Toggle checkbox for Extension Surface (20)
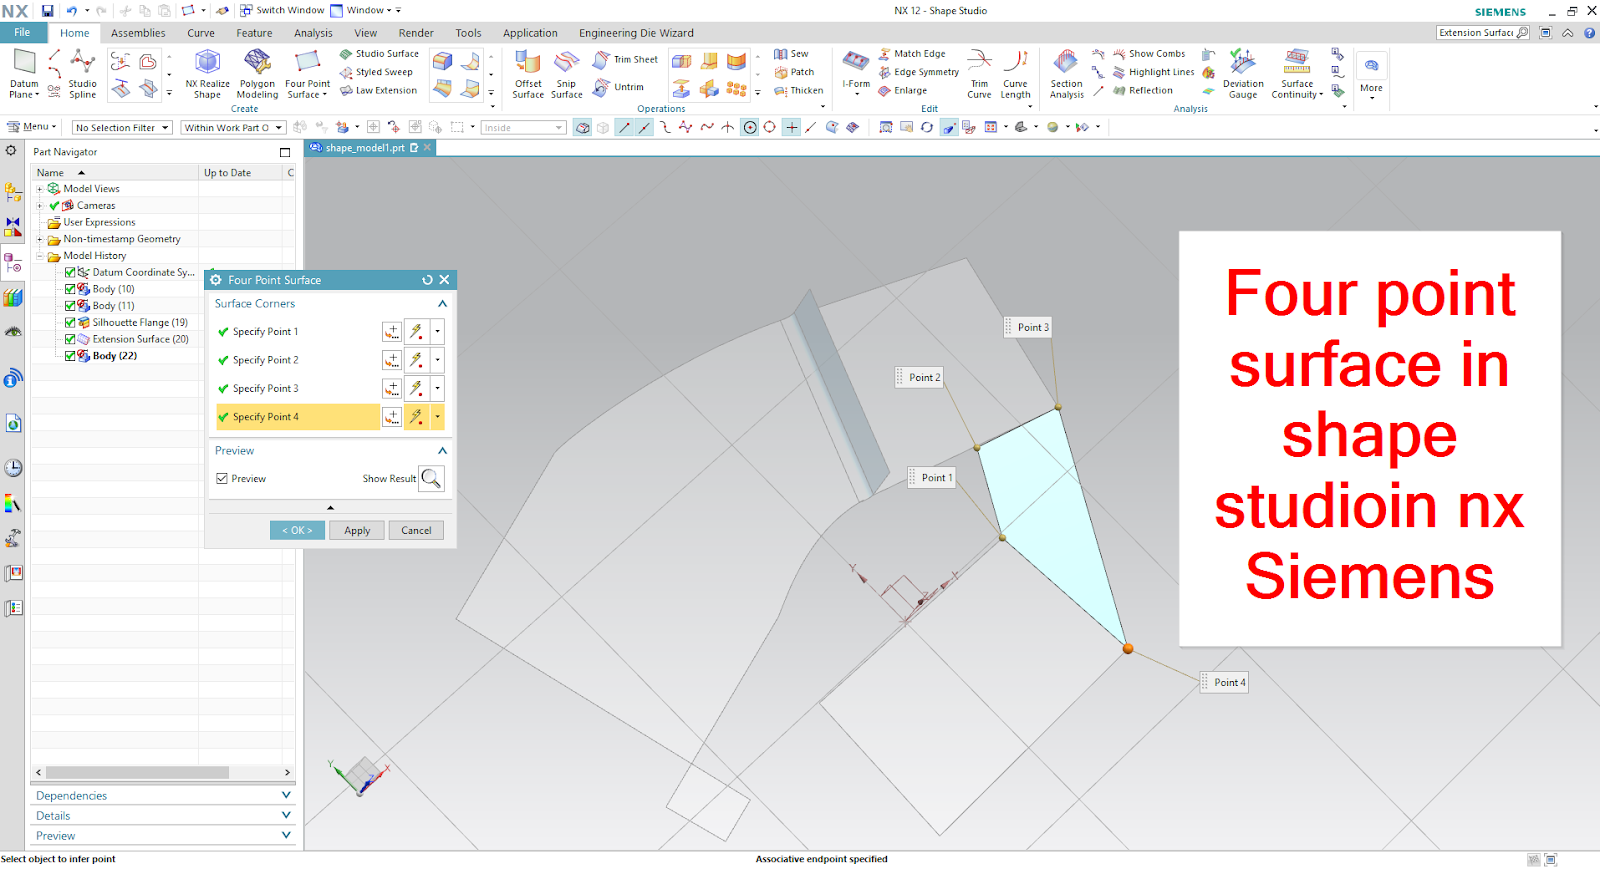1600x869 pixels. pyautogui.click(x=70, y=339)
